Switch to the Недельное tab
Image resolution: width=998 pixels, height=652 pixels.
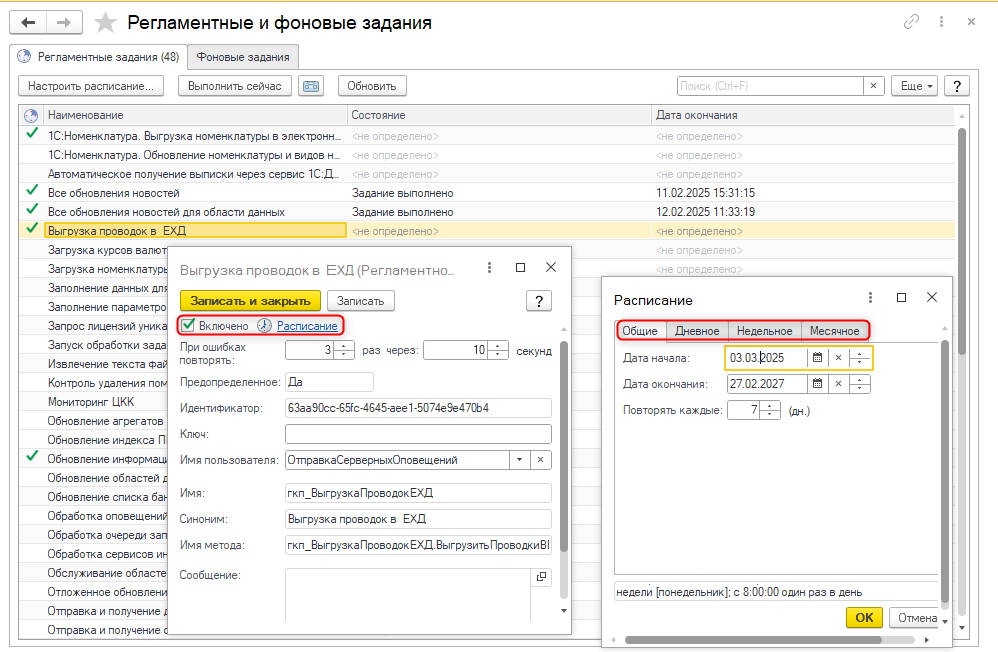(764, 331)
